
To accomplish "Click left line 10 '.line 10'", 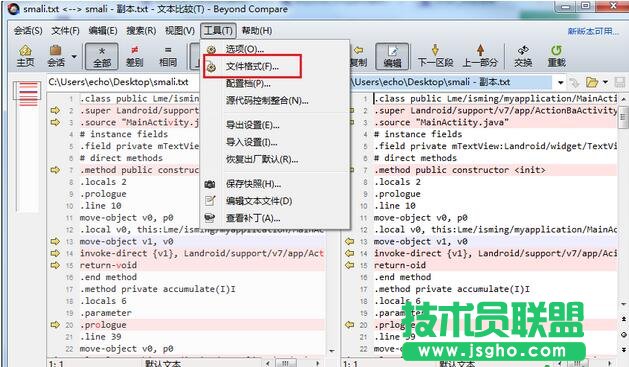I will [100, 206].
